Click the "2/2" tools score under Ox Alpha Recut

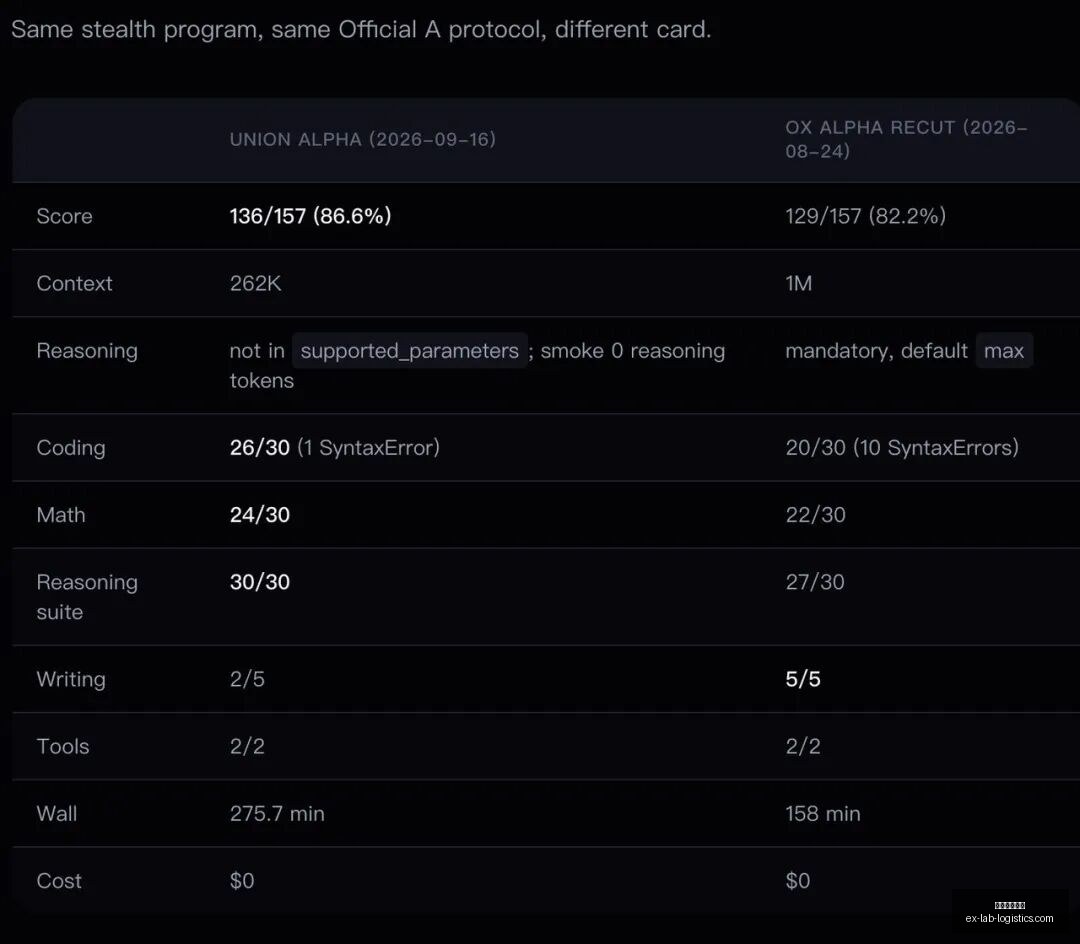pyautogui.click(x=803, y=746)
